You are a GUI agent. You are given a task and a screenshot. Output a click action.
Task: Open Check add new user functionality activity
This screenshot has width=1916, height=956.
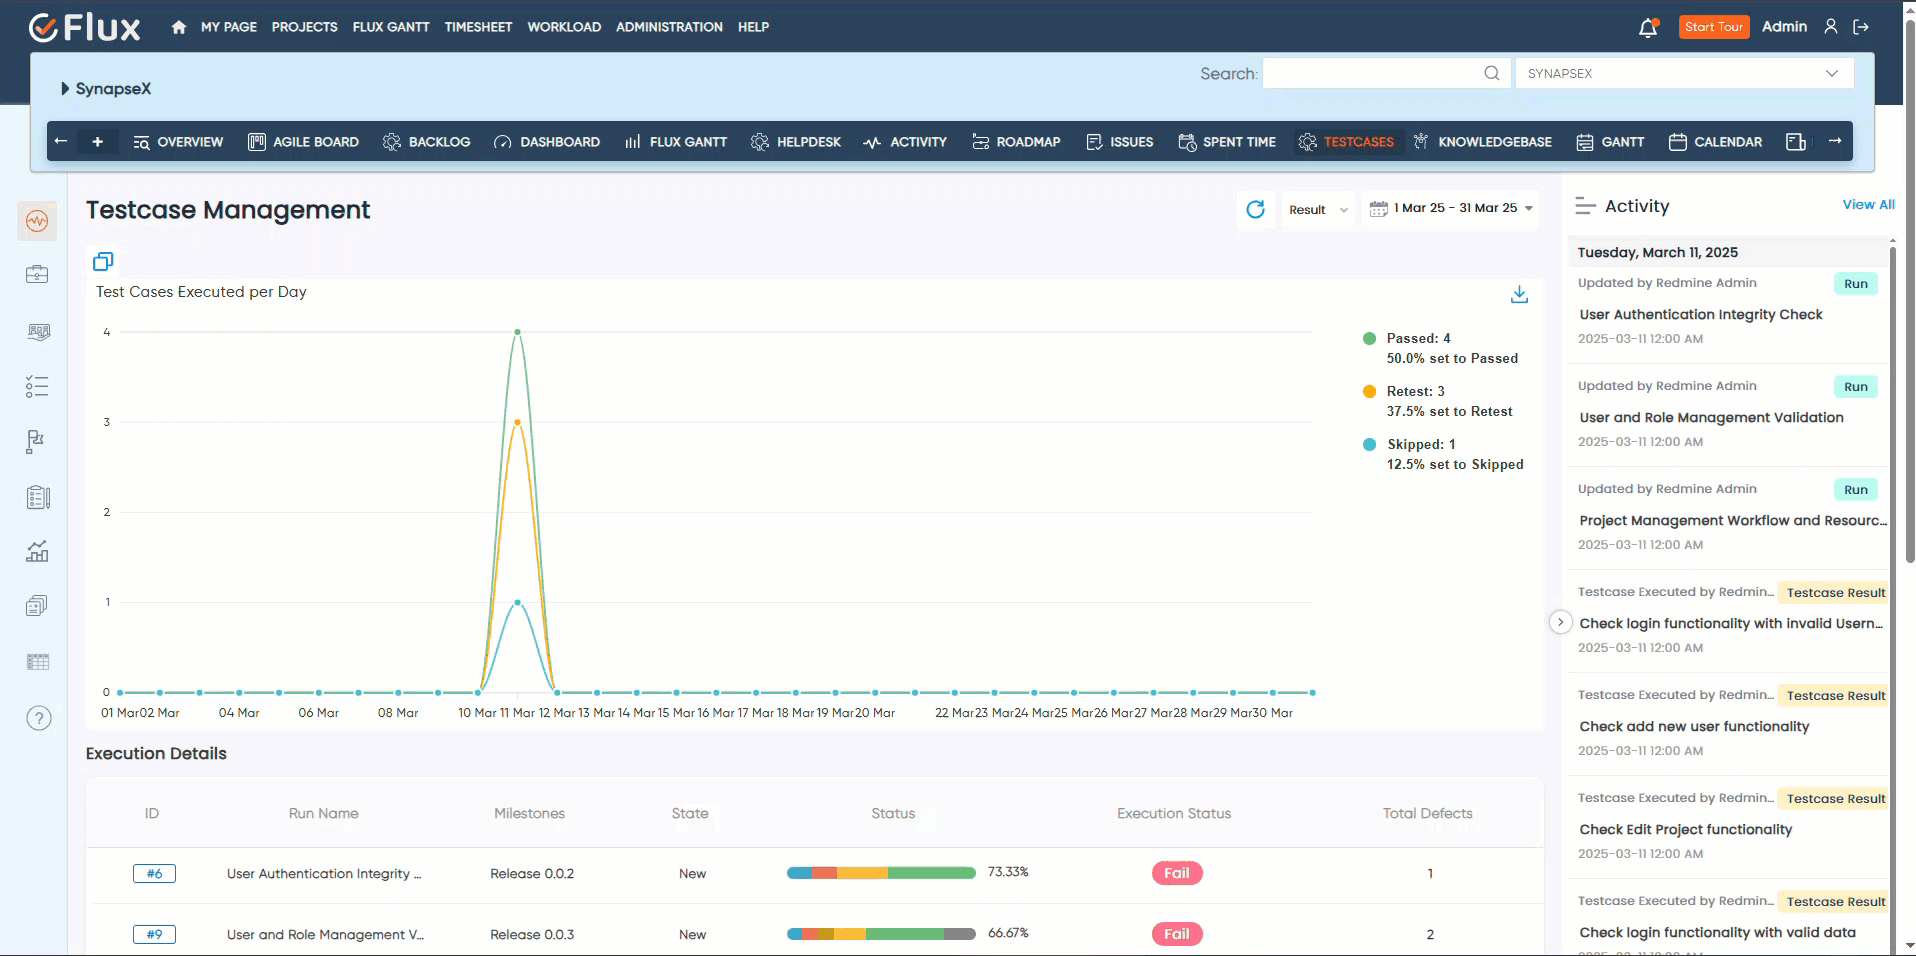click(x=1694, y=727)
